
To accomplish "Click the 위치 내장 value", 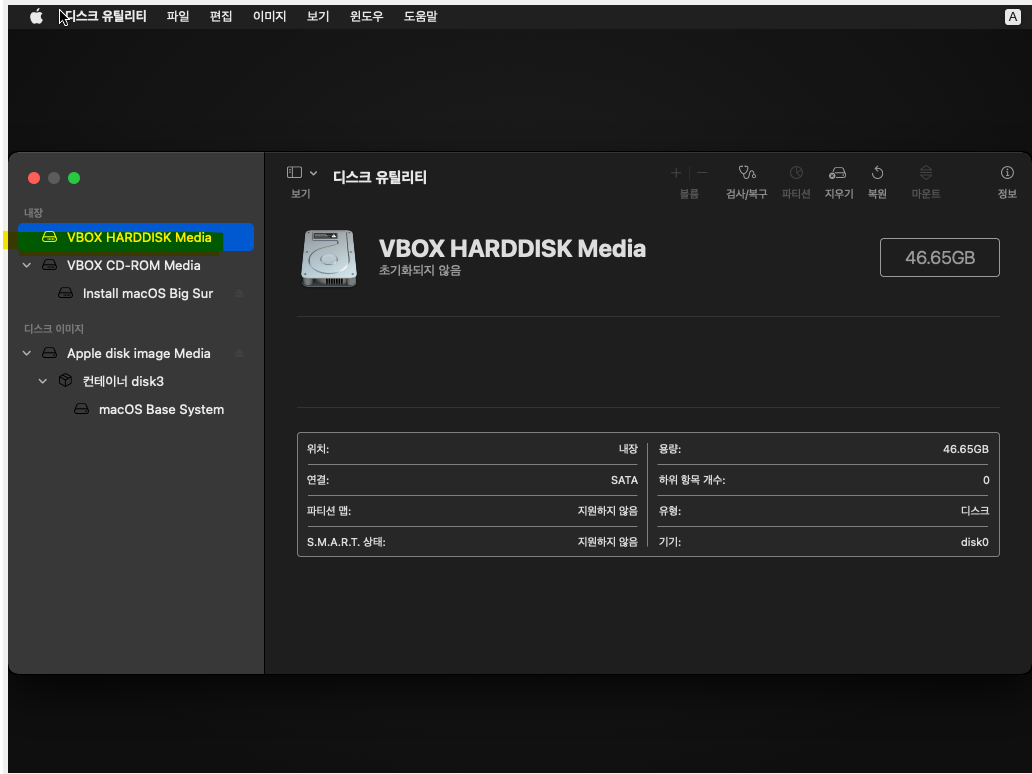I will click(628, 449).
